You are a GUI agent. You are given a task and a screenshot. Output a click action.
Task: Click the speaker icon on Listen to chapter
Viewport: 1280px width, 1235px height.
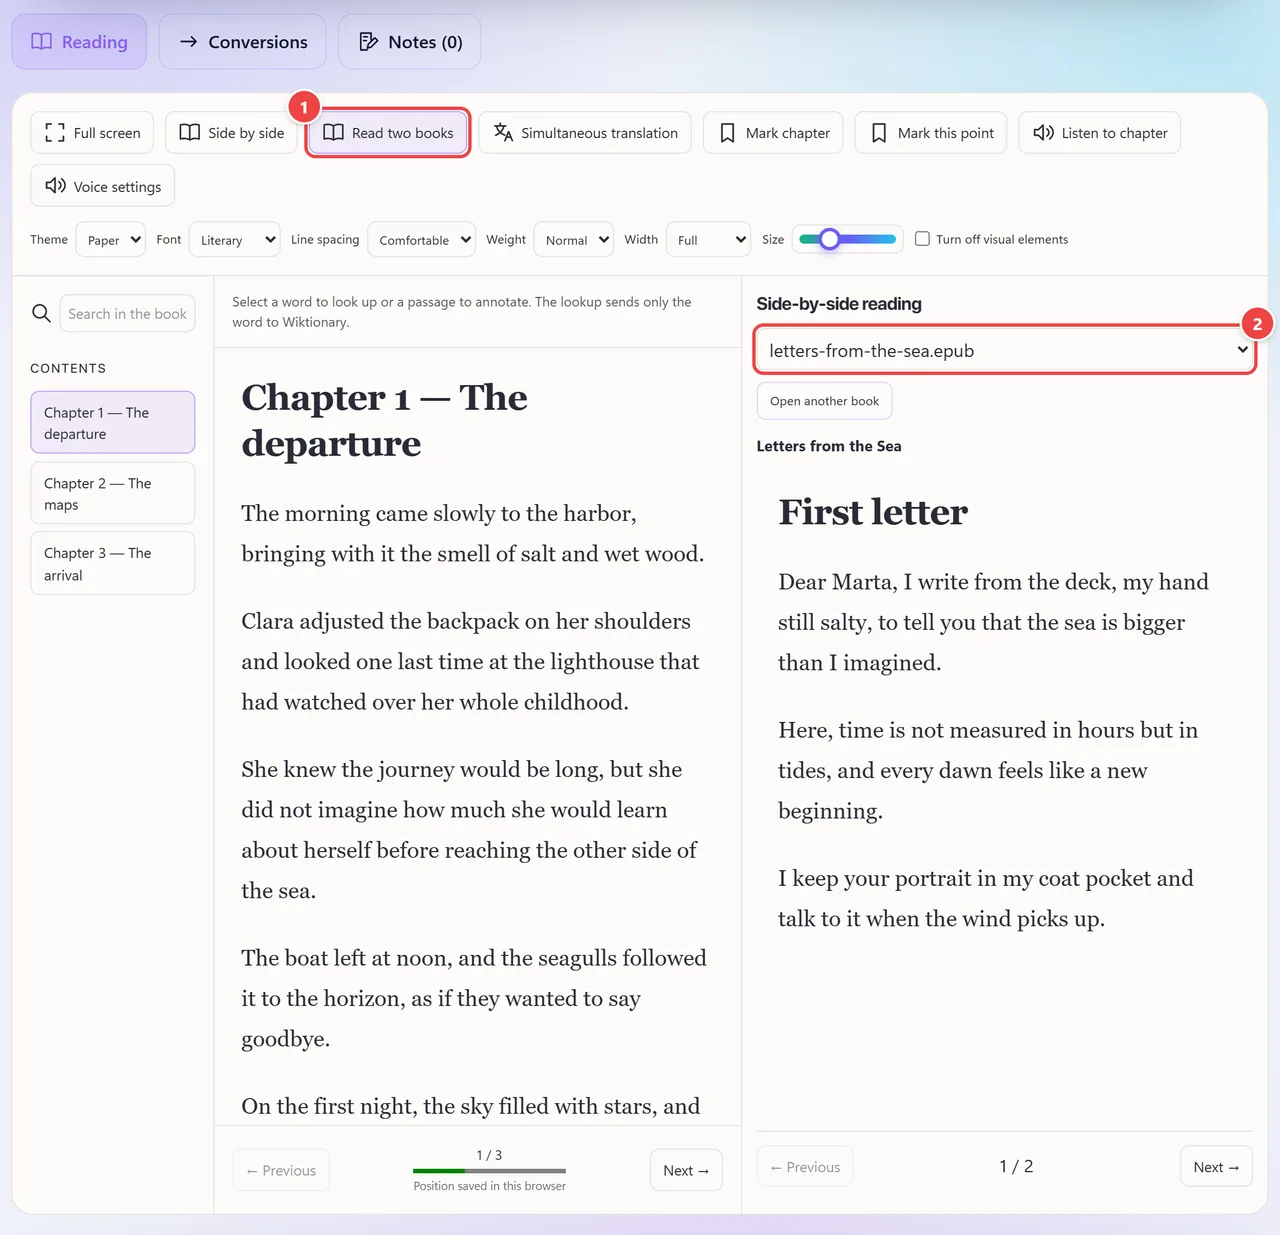1043,133
